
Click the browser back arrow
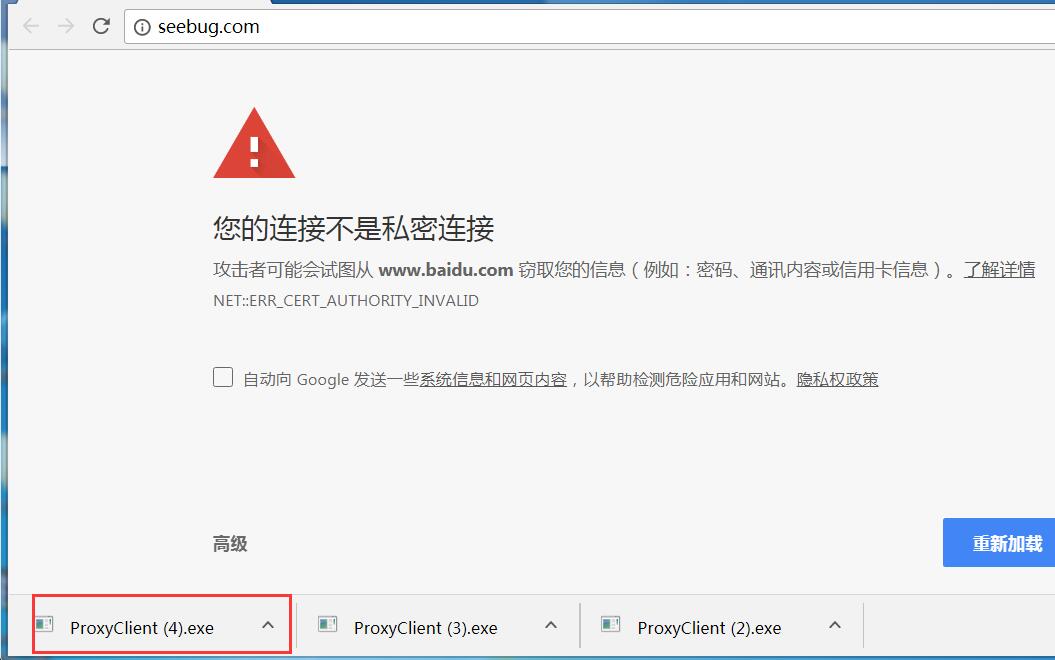[30, 27]
